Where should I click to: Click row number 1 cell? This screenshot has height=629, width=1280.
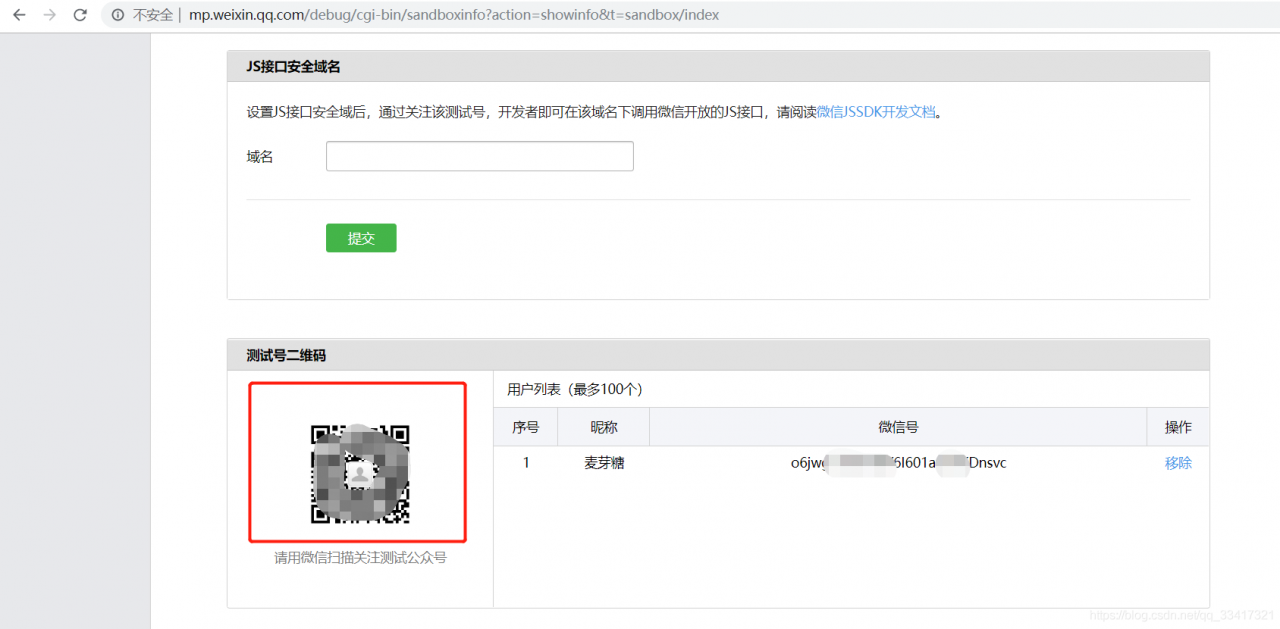pos(526,463)
